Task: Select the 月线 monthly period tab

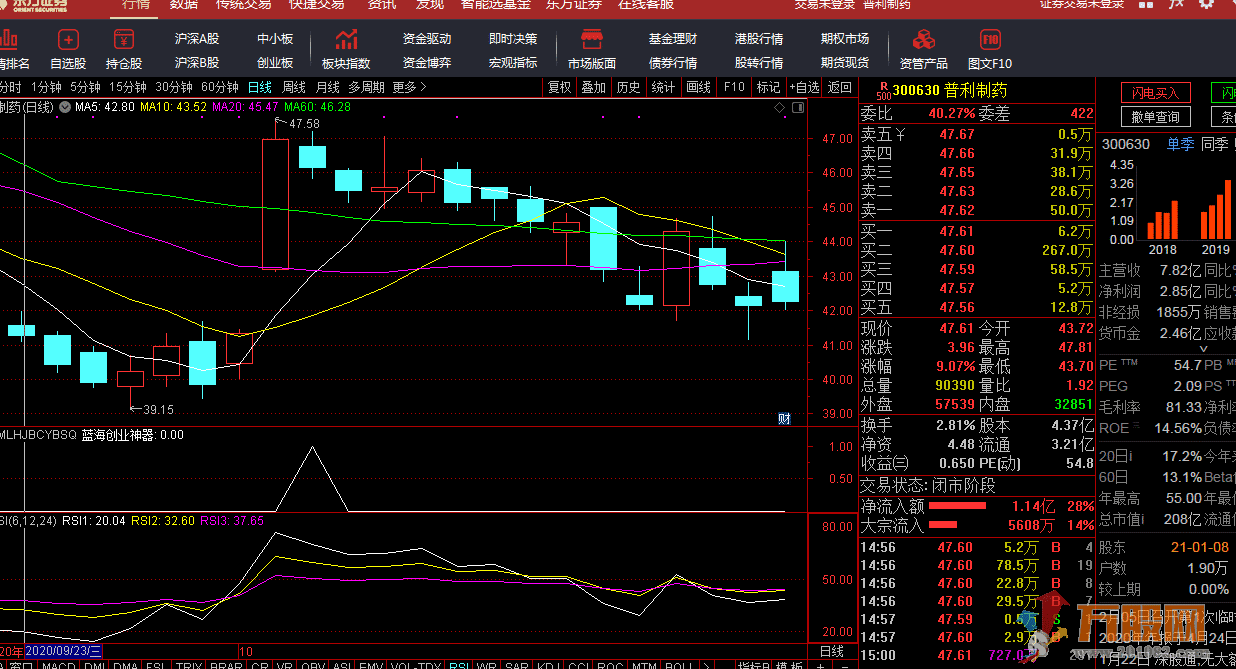Action: pos(327,87)
